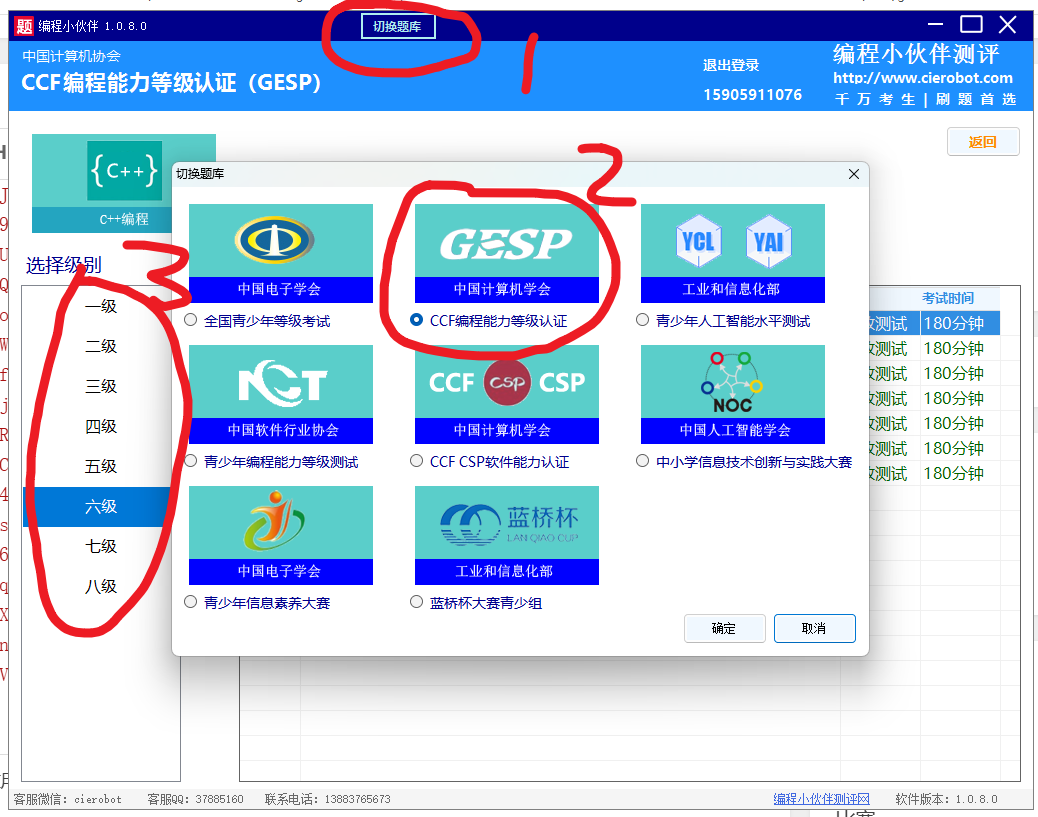This screenshot has height=817, width=1038.
Task: Click the C++编程 icon tile
Action: pyautogui.click(x=124, y=183)
